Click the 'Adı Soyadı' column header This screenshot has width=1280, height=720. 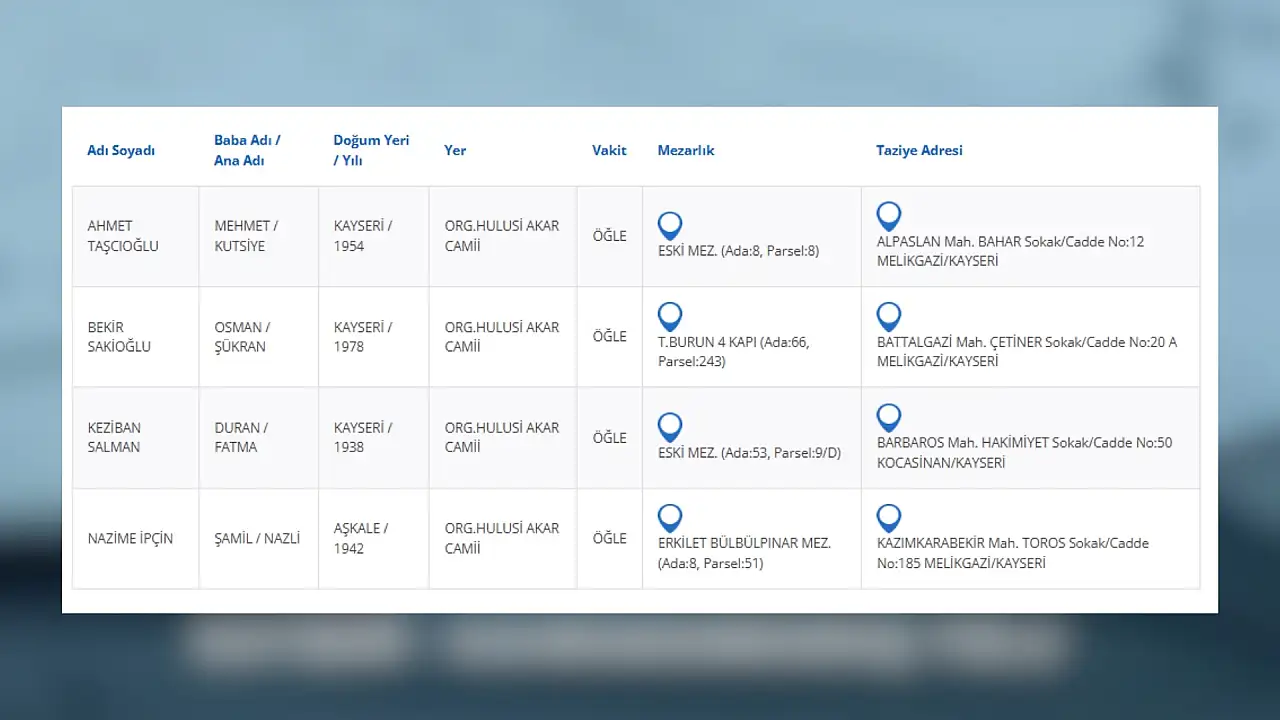click(x=121, y=150)
